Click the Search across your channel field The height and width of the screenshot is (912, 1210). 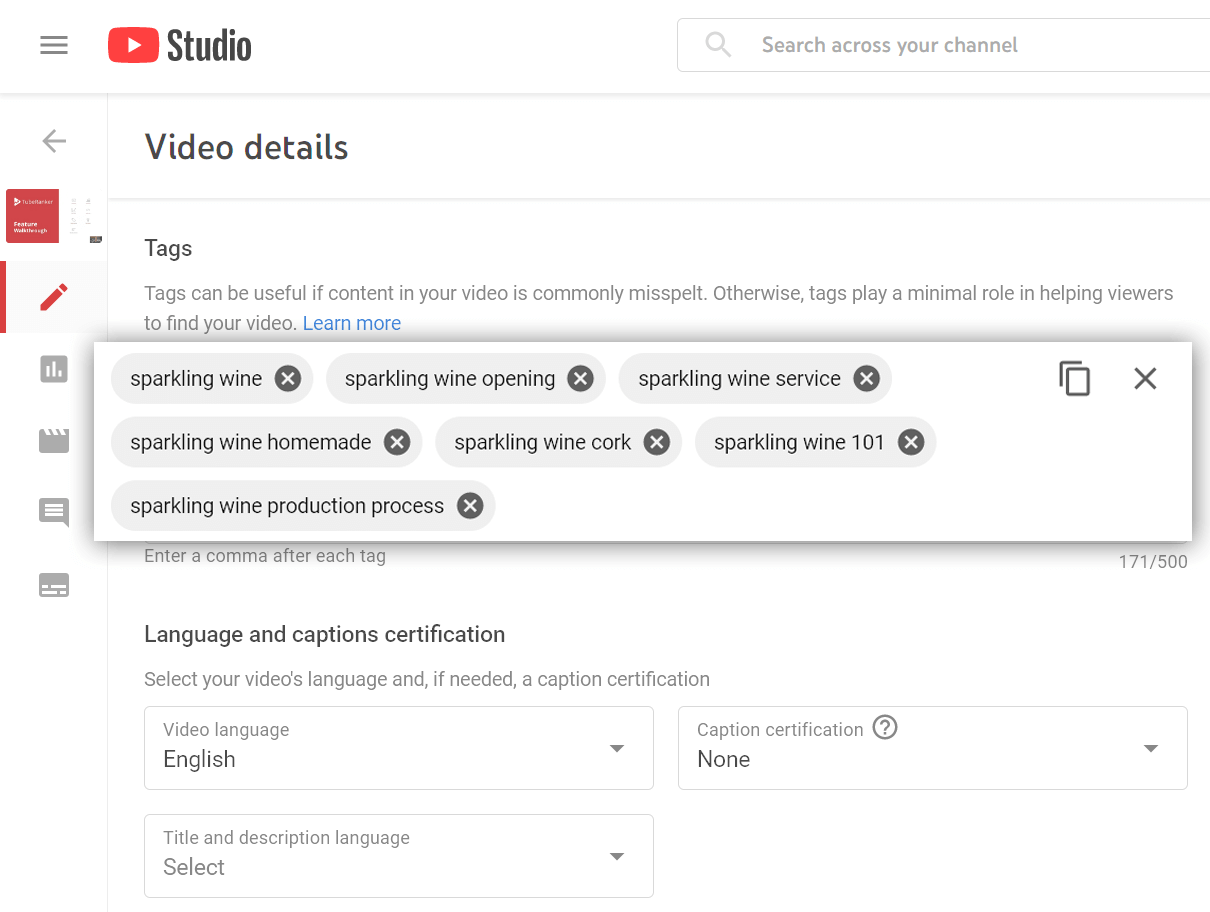[960, 45]
